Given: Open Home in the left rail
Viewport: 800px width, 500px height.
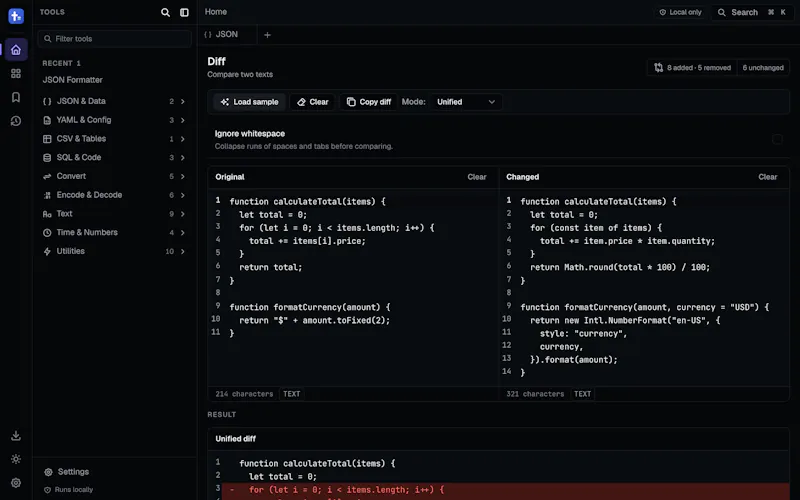Looking at the screenshot, I should [x=16, y=49].
